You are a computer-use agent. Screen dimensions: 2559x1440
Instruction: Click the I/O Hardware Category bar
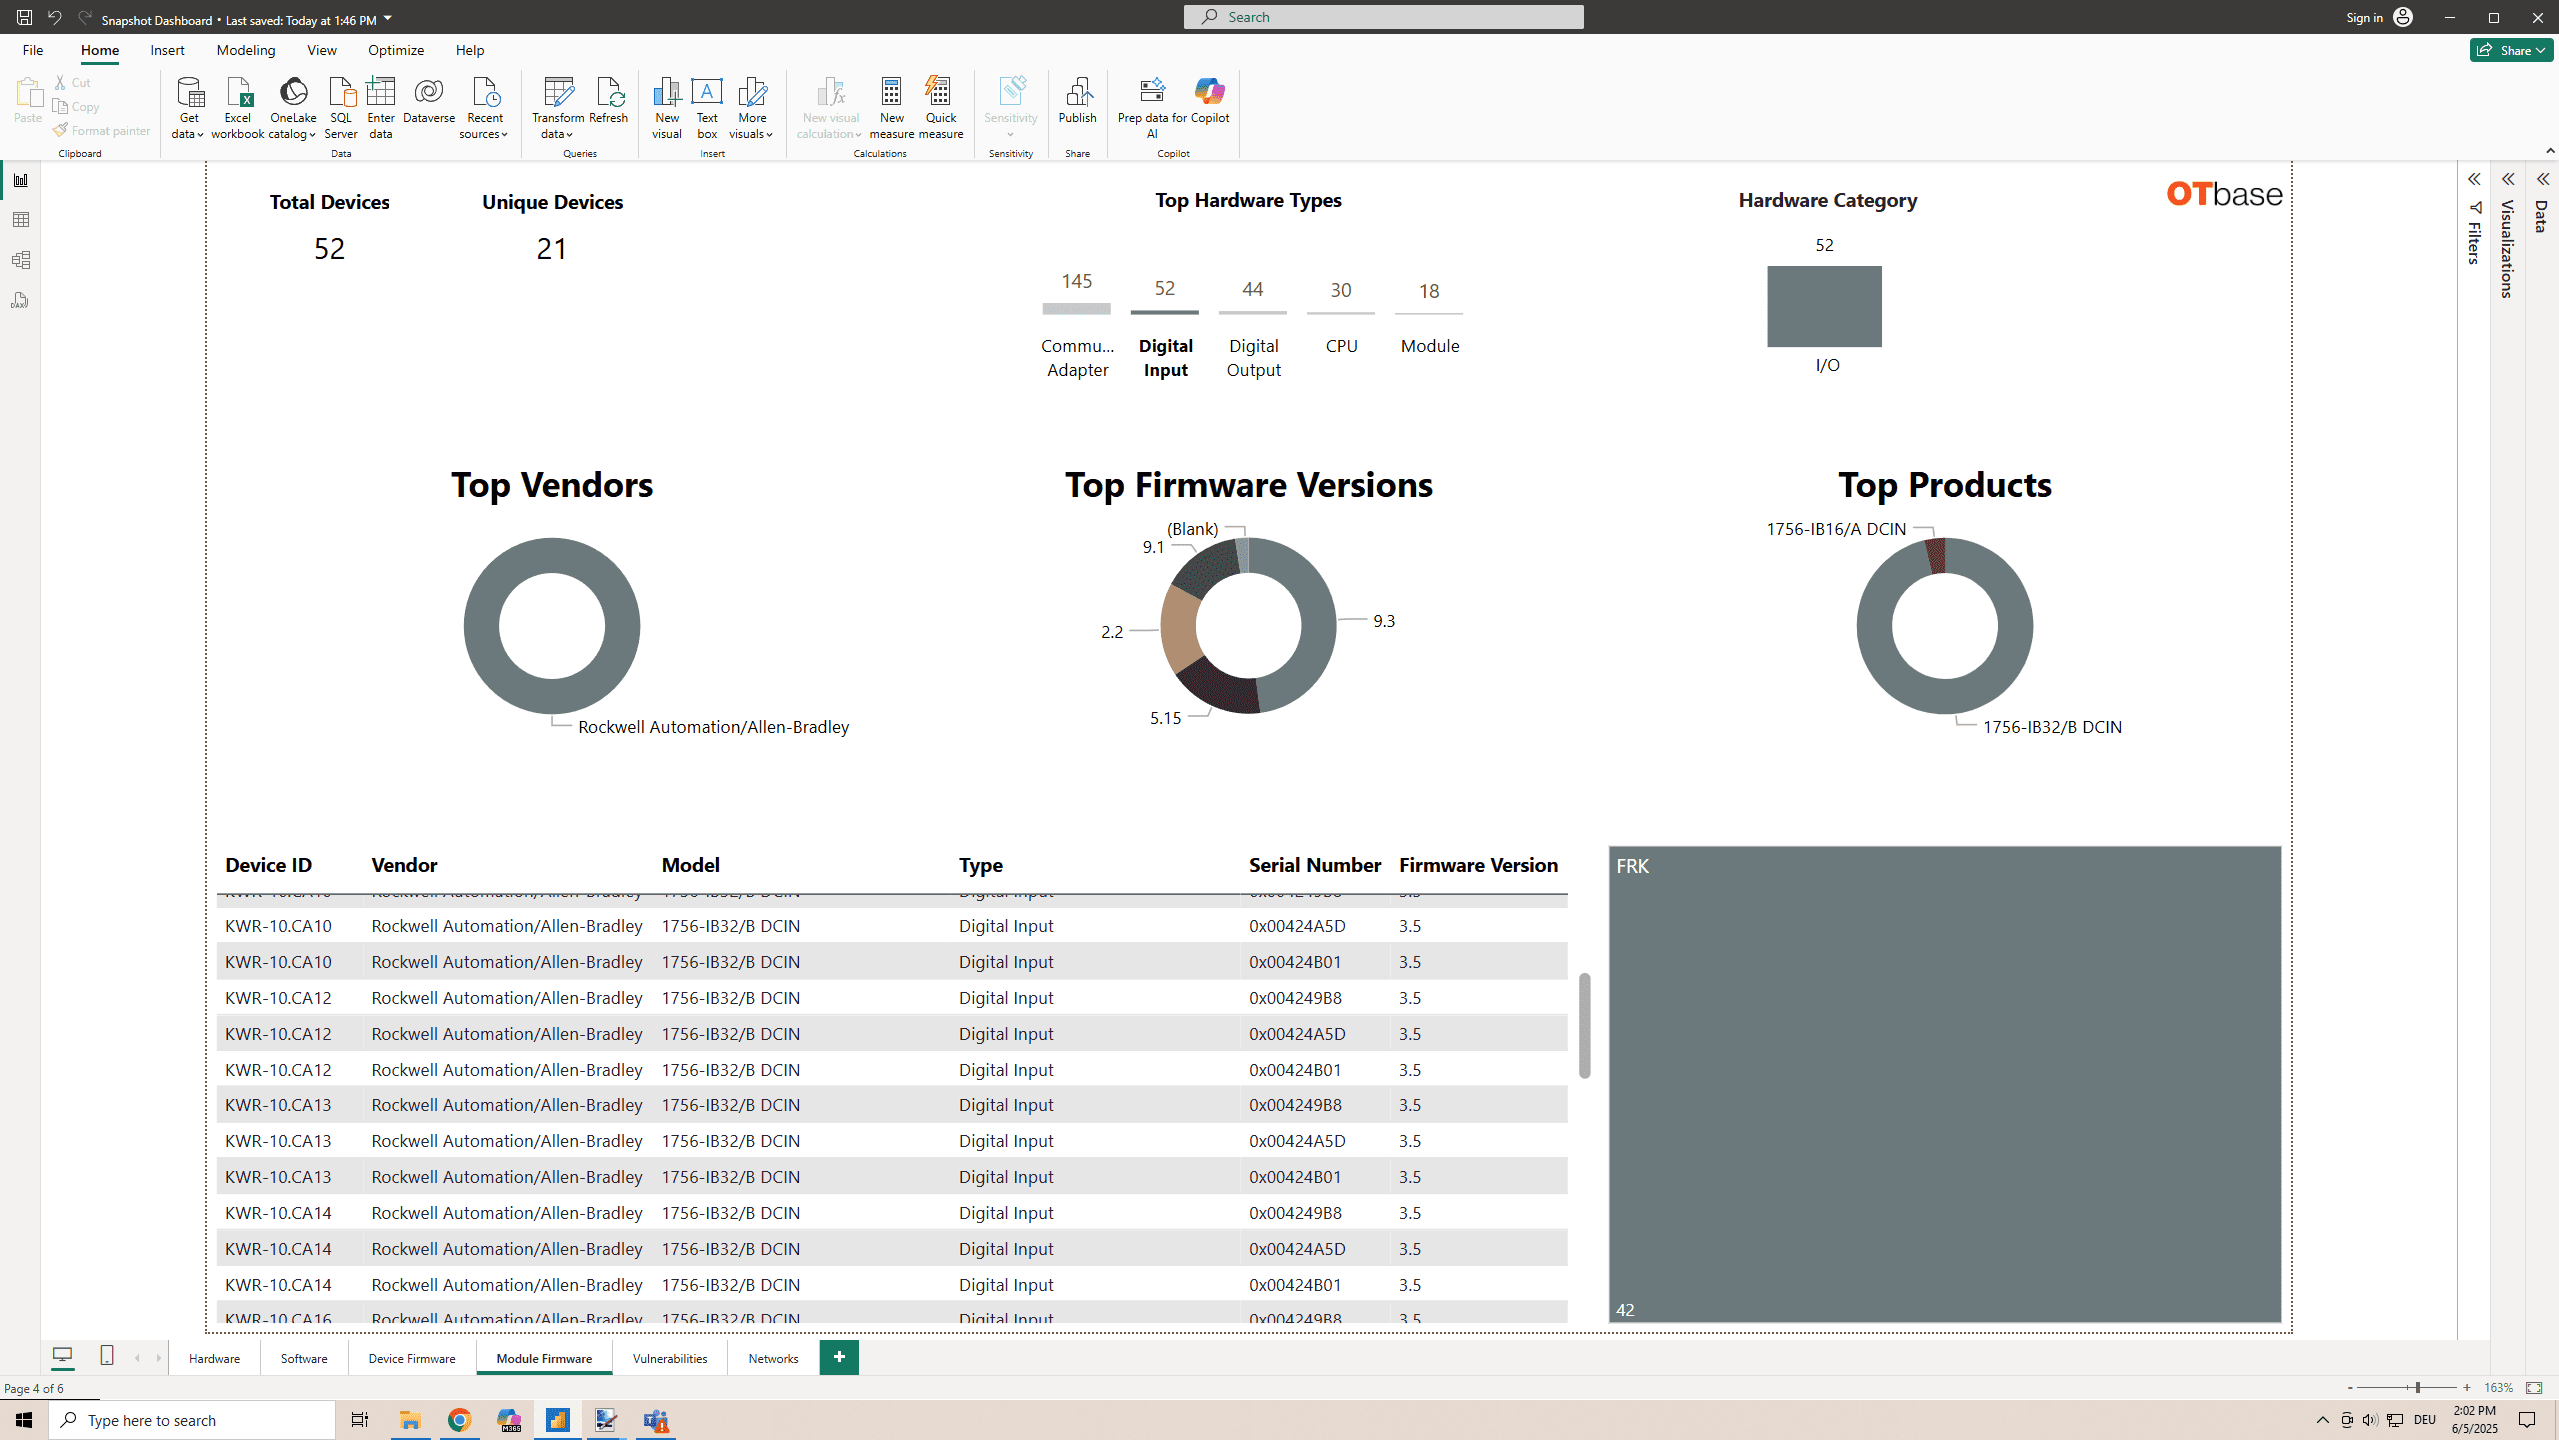pos(1824,306)
